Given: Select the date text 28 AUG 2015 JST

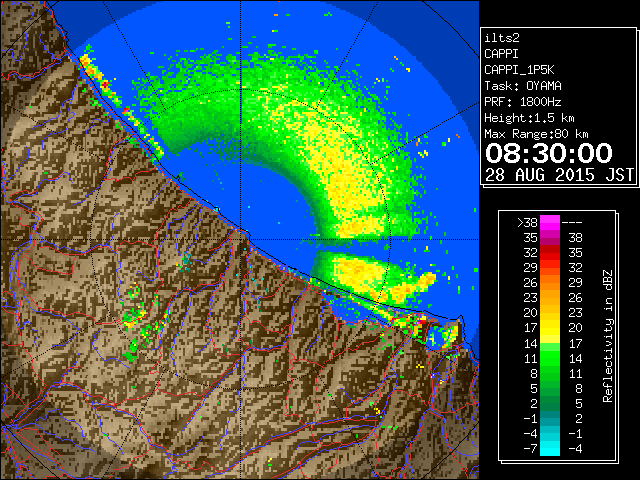Looking at the screenshot, I should click(x=559, y=175).
